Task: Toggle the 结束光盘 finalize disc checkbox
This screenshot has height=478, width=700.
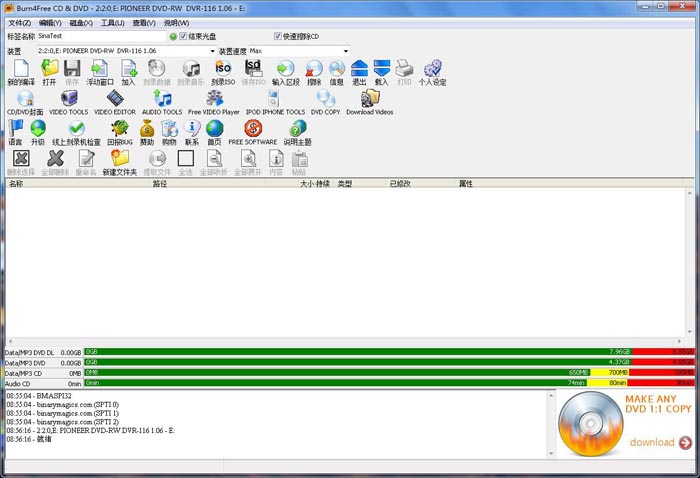Action: tap(183, 36)
